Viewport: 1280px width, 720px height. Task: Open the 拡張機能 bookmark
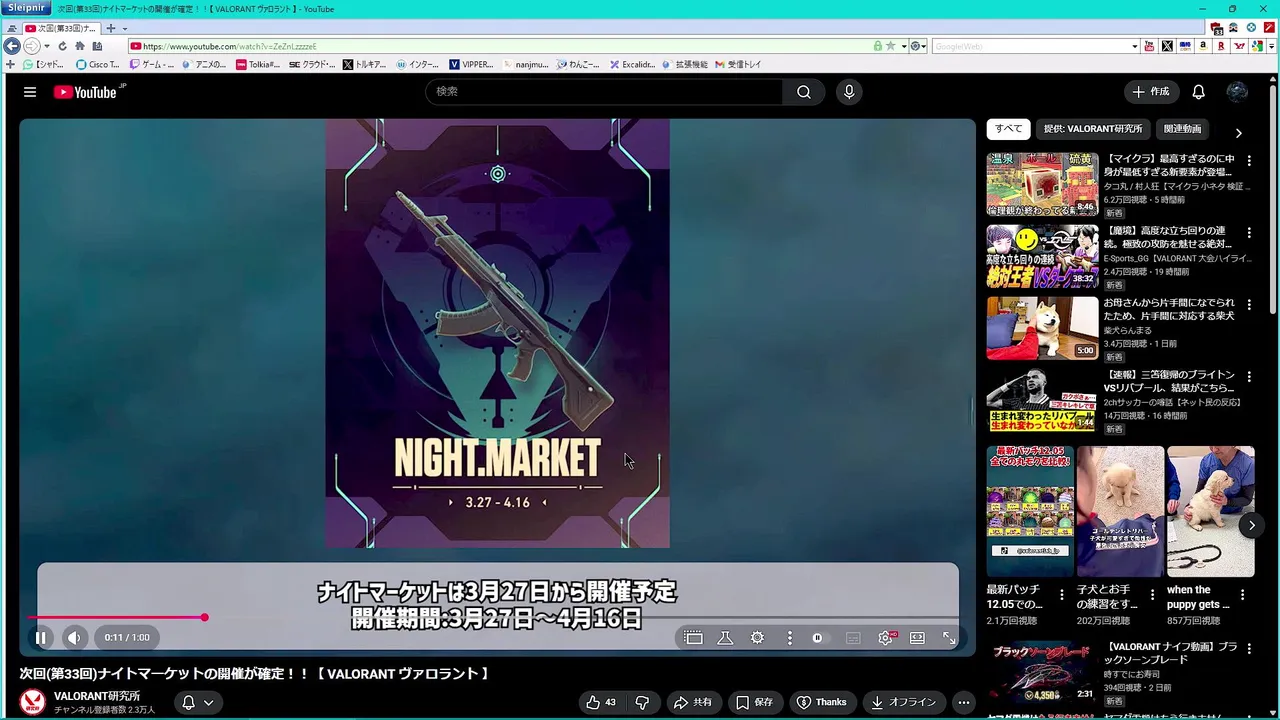click(685, 64)
